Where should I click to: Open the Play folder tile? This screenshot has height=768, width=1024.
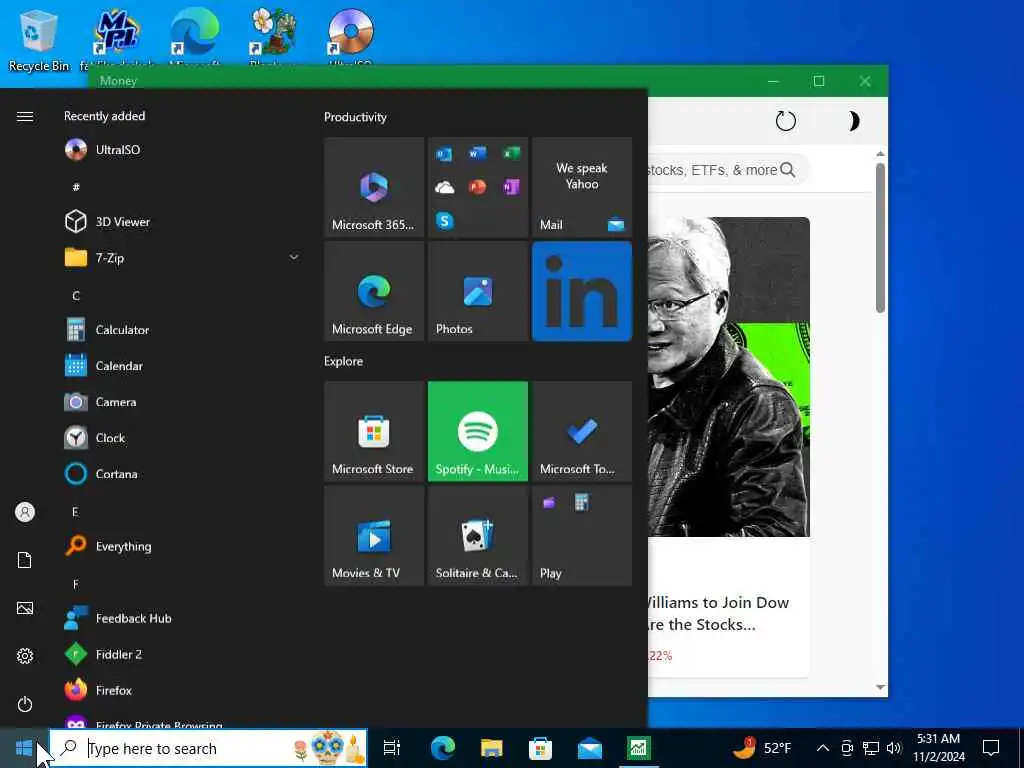click(x=582, y=536)
